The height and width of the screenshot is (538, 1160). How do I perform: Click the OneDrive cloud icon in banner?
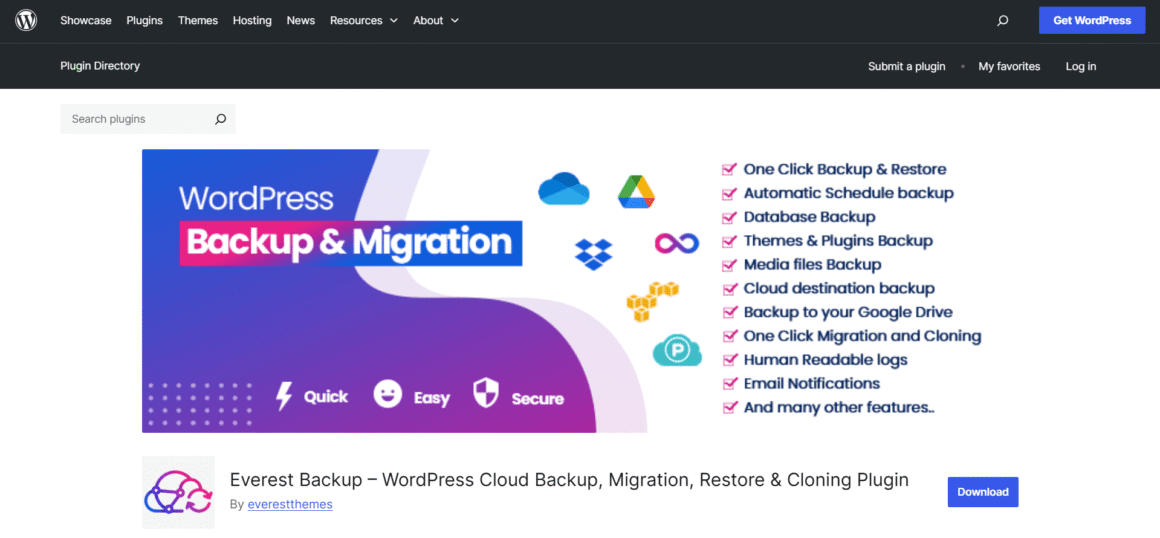[564, 188]
